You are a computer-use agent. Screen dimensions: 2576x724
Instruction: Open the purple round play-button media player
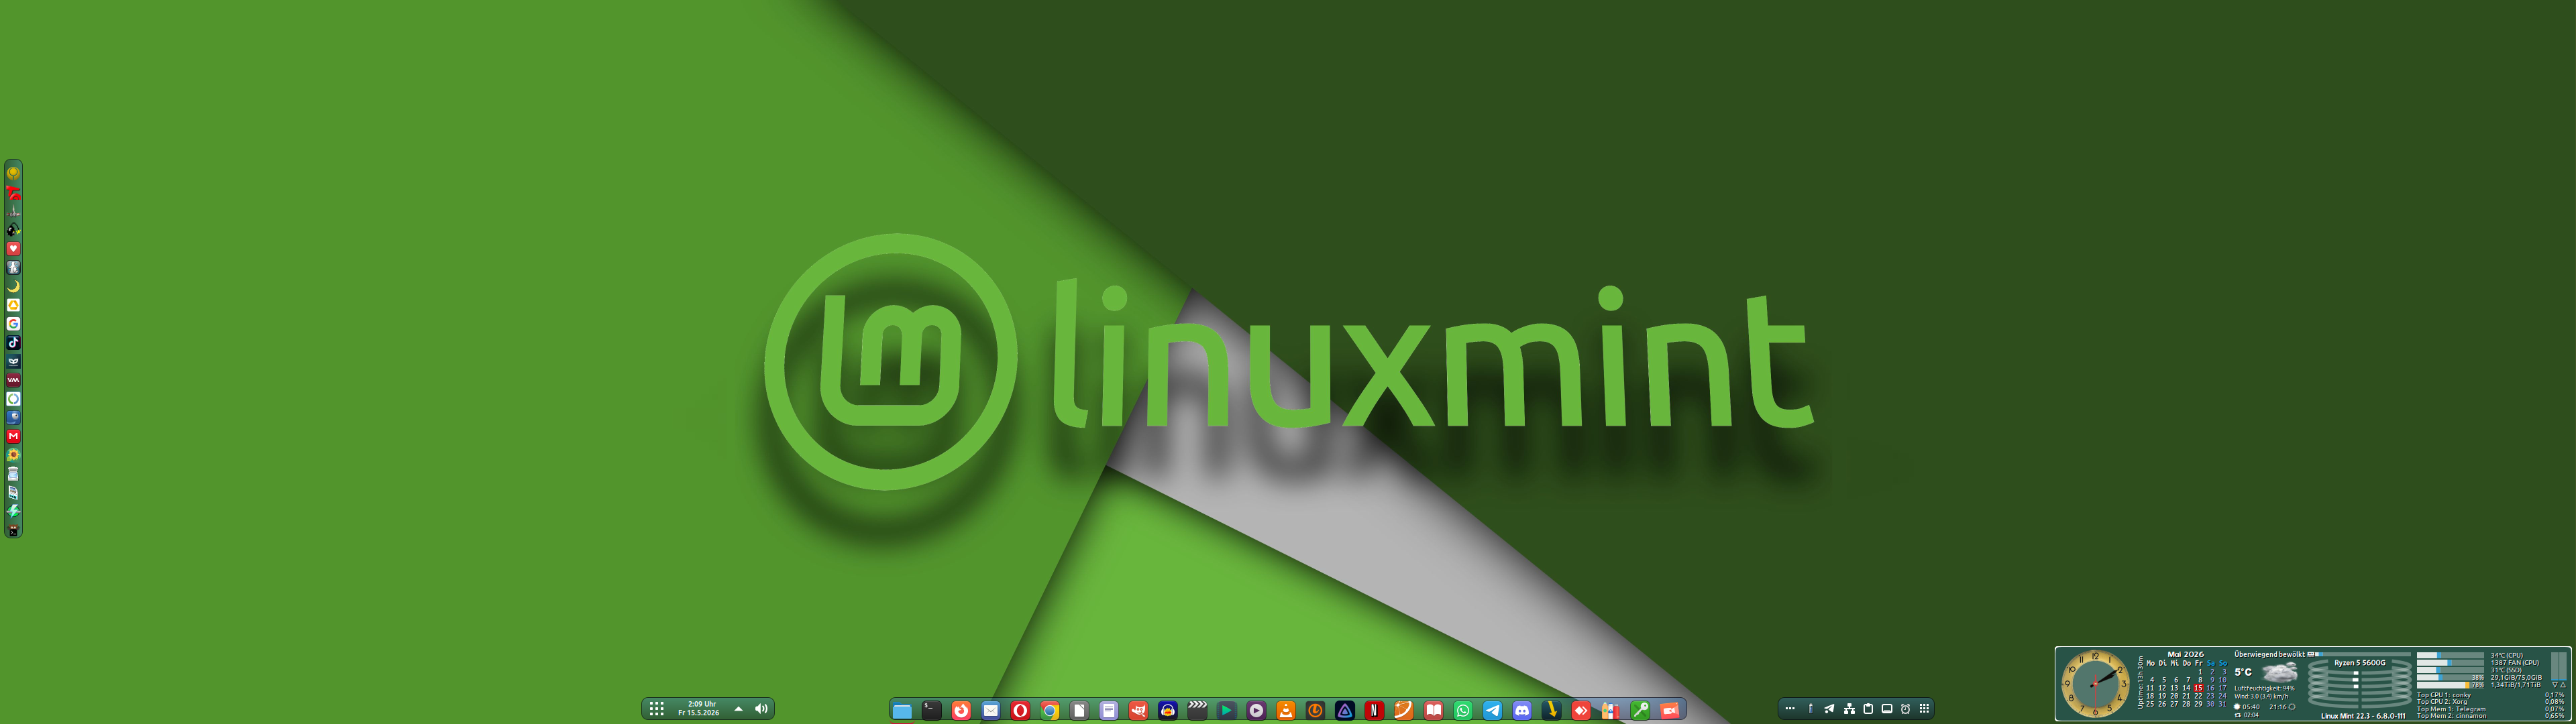pyautogui.click(x=1256, y=710)
